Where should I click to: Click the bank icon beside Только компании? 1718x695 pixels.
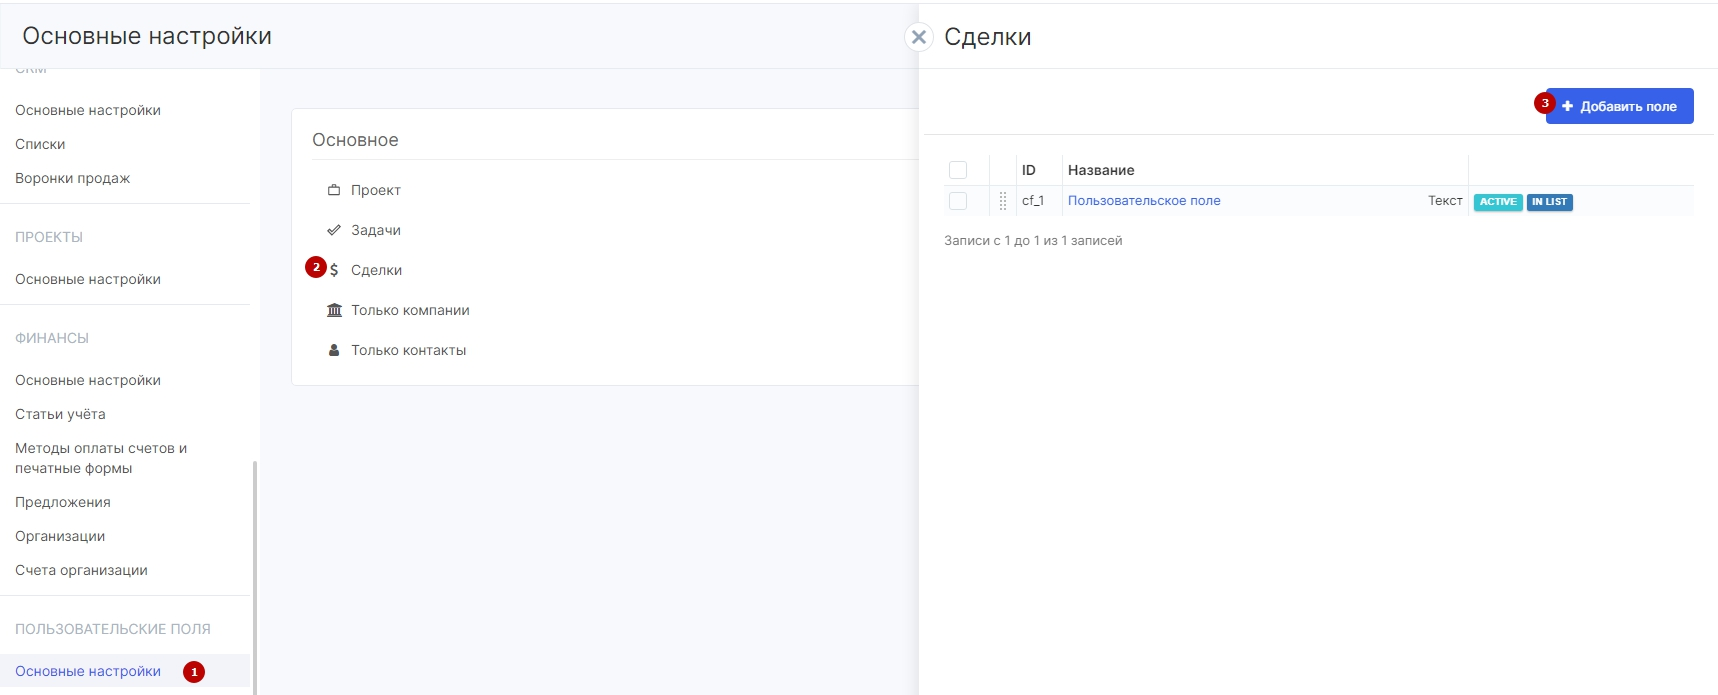334,310
